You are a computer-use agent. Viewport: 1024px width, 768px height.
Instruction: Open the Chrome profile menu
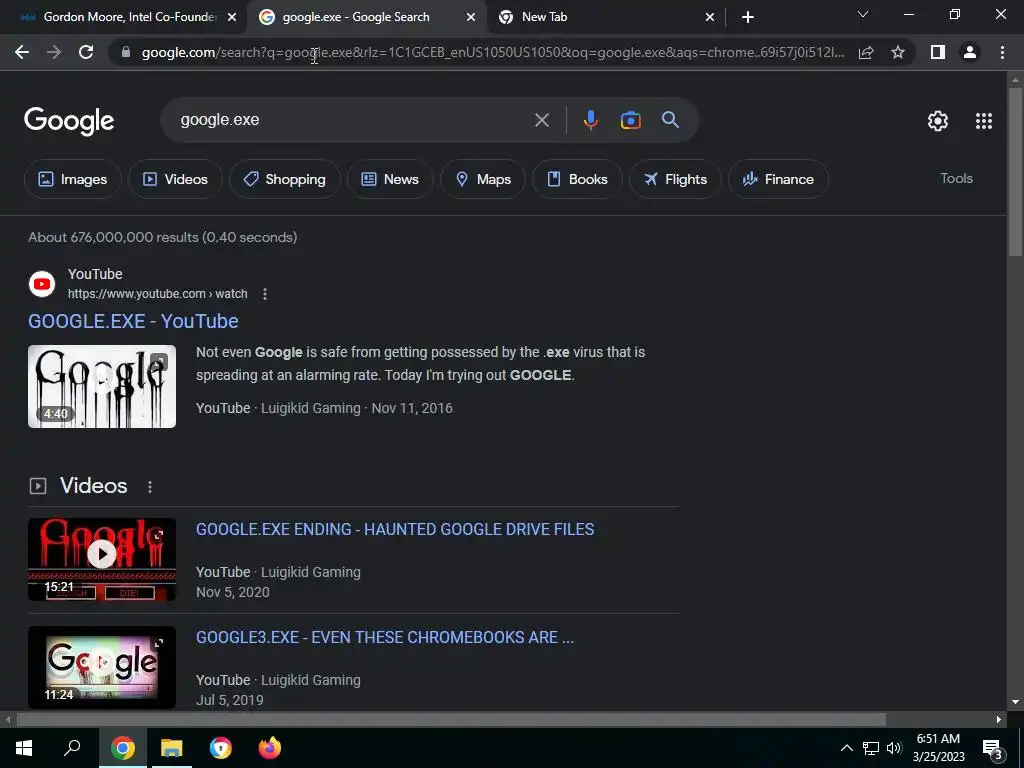pos(970,52)
